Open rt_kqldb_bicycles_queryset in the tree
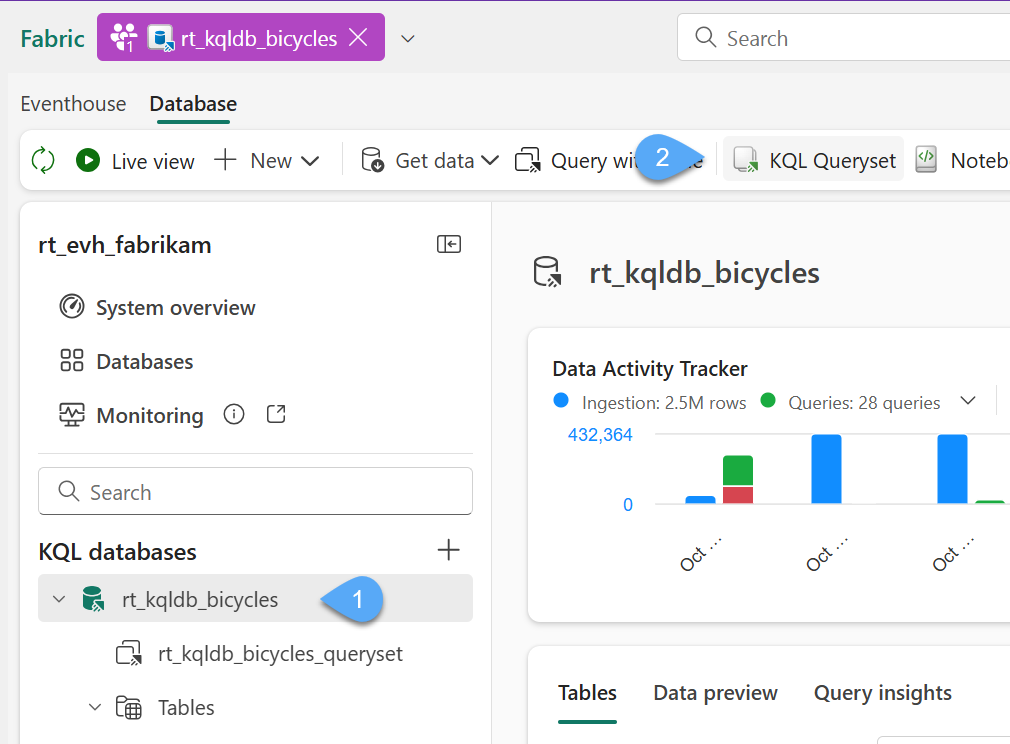This screenshot has height=744, width=1010. 280,654
